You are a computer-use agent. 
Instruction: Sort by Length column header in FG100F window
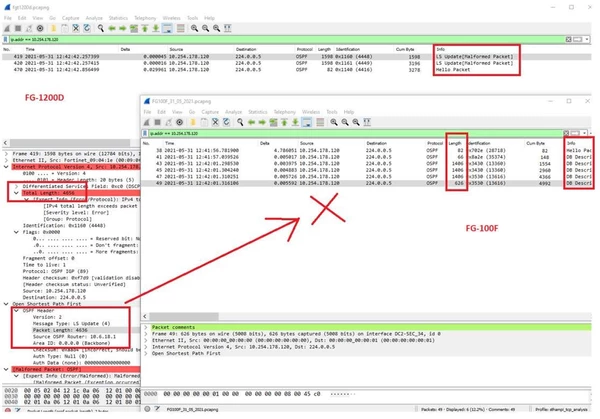tap(455, 143)
